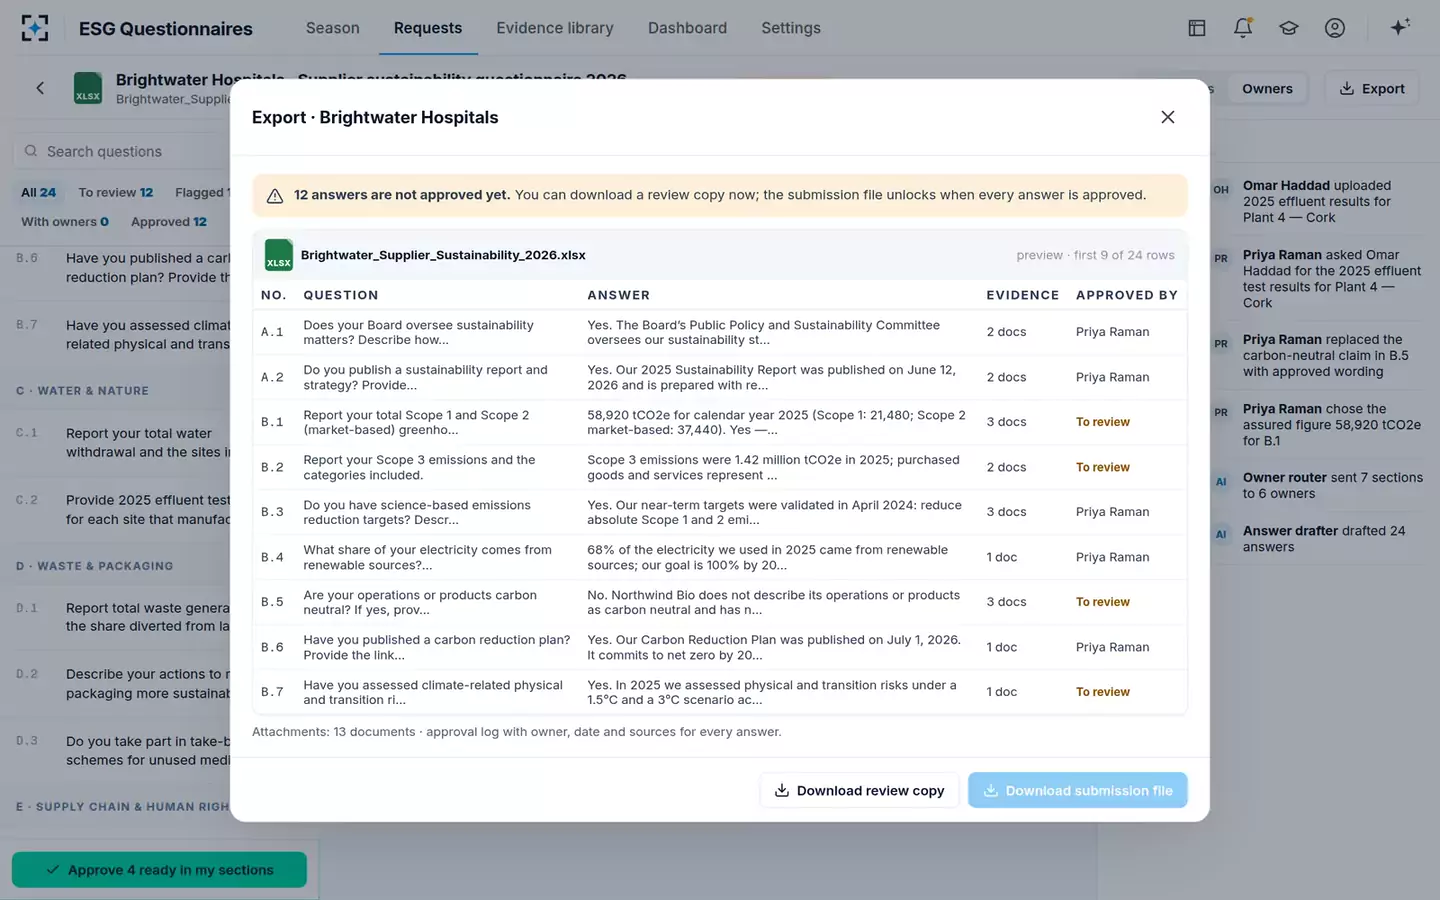Click the 3 docs evidence cell for B.3

click(x=1006, y=512)
